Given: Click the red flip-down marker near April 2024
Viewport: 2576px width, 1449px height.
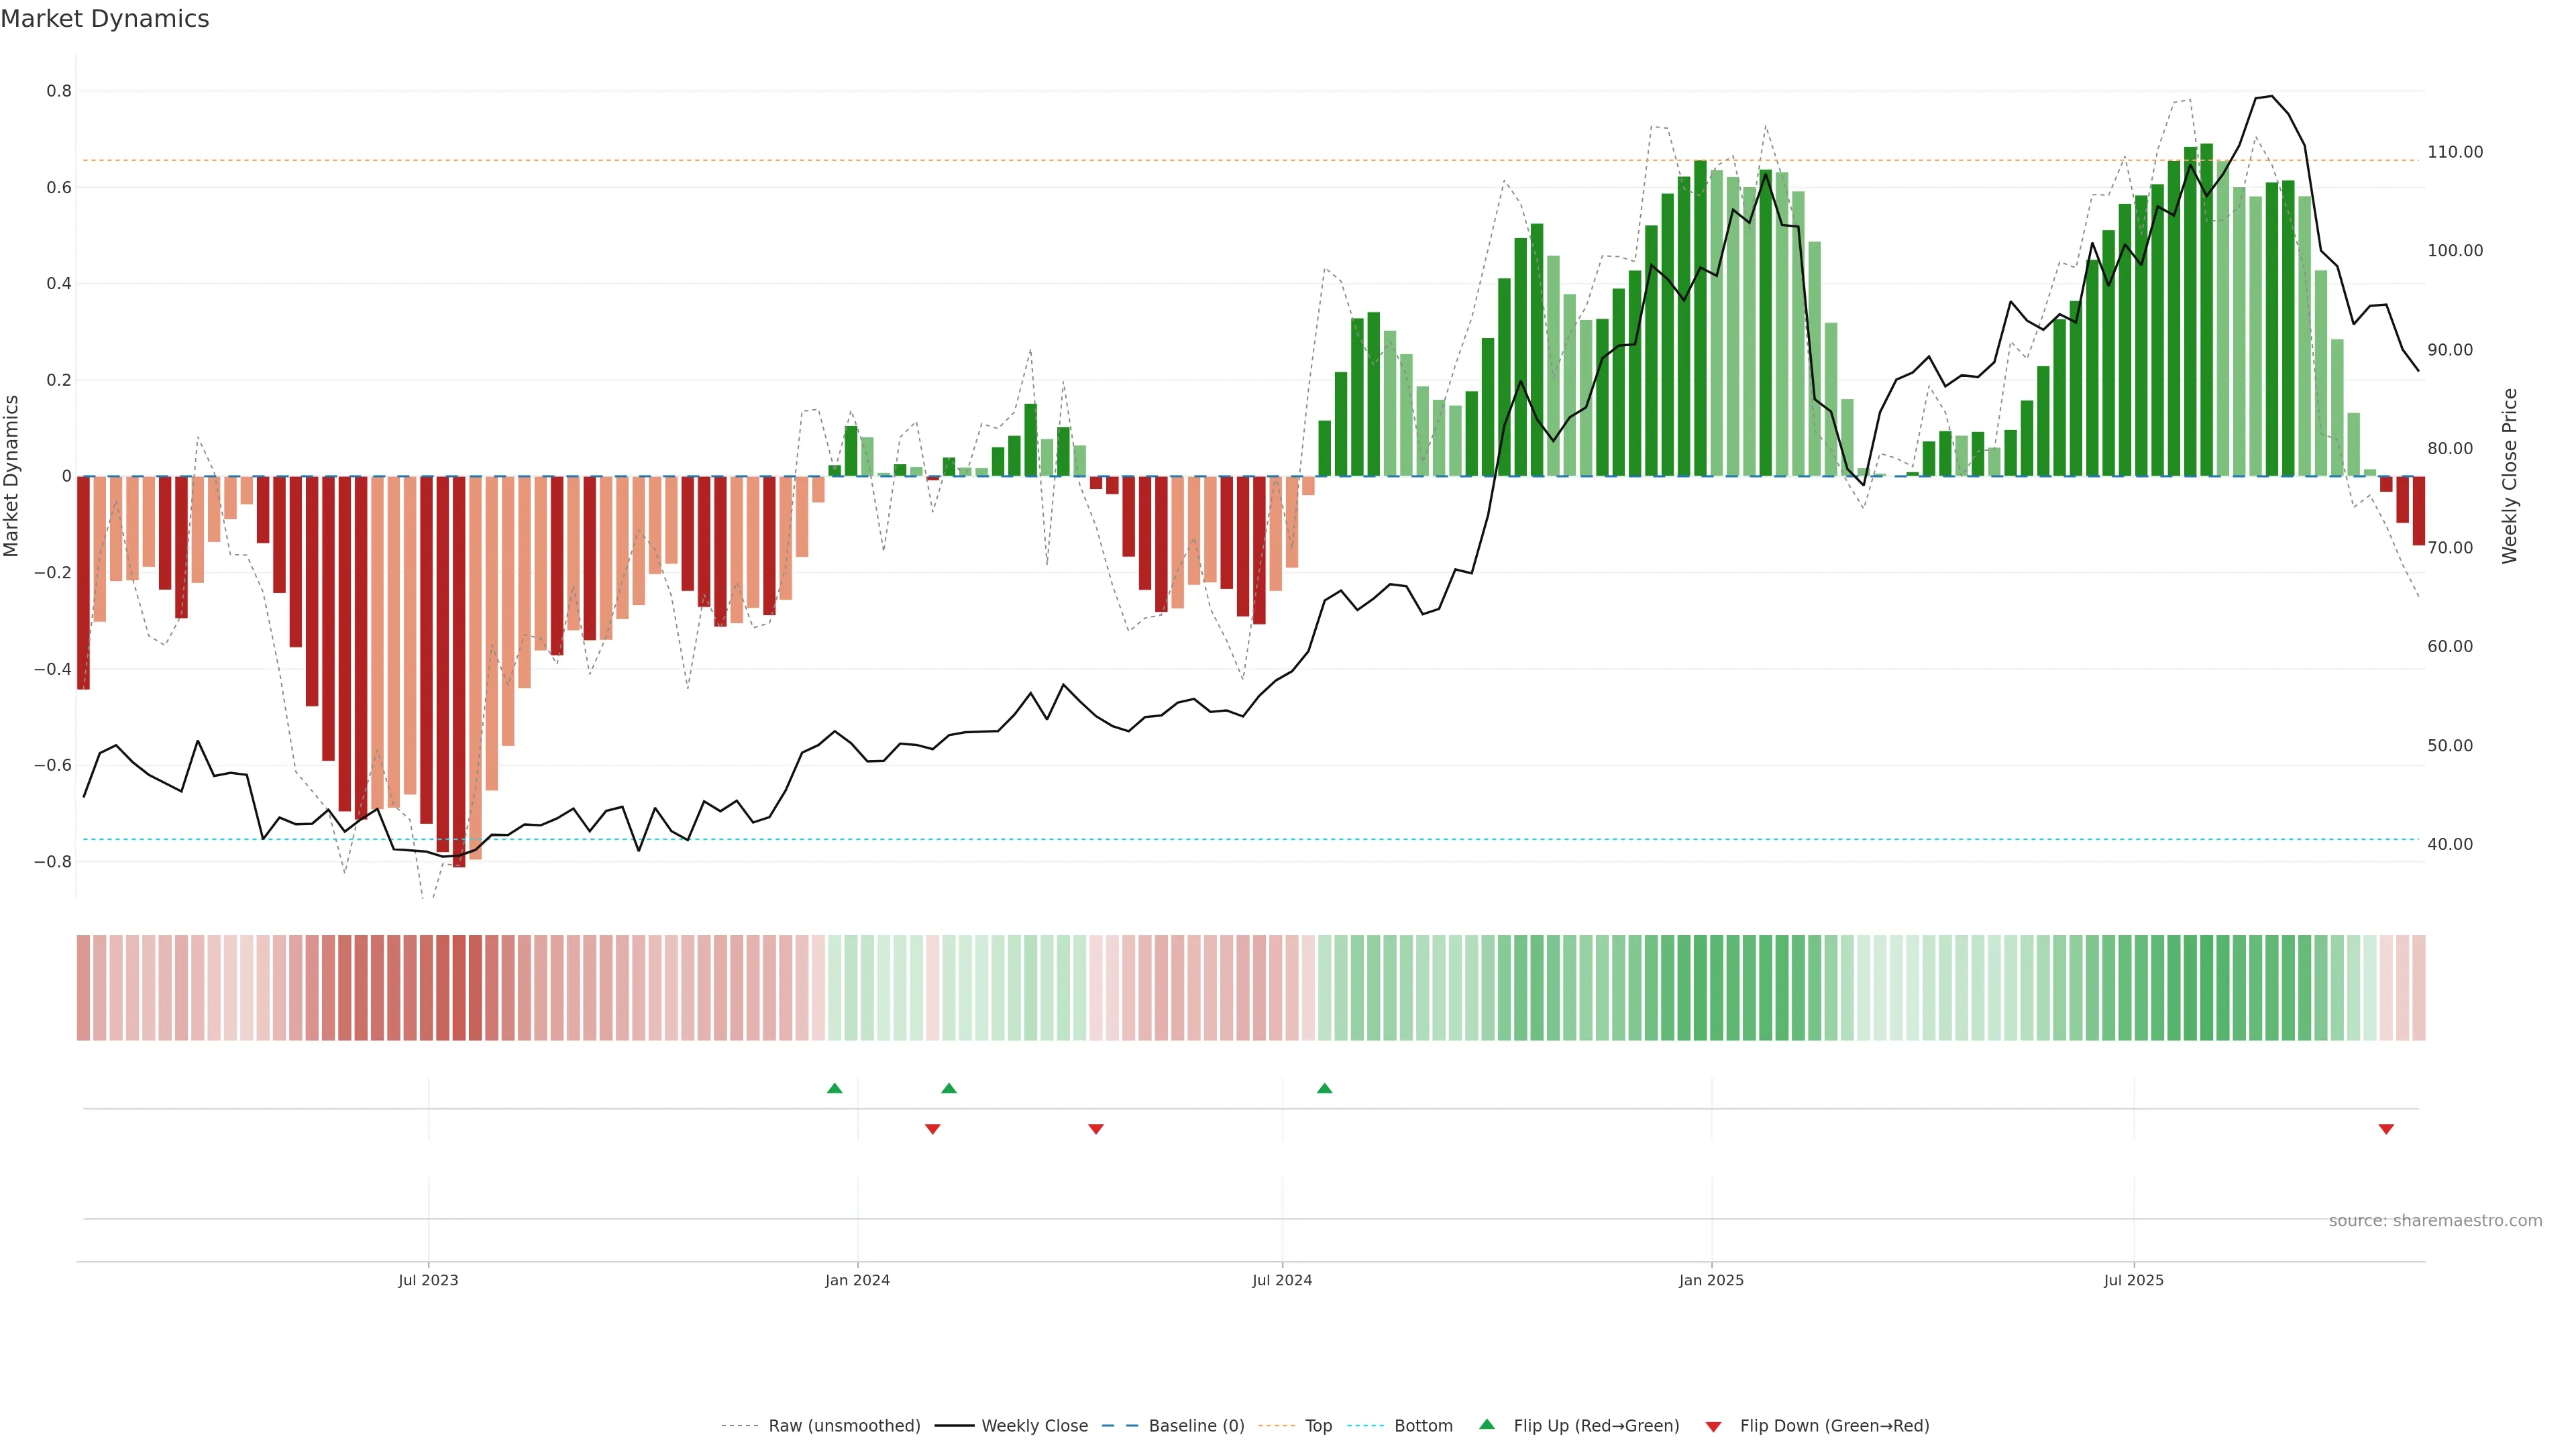Looking at the screenshot, I should [x=1095, y=1129].
